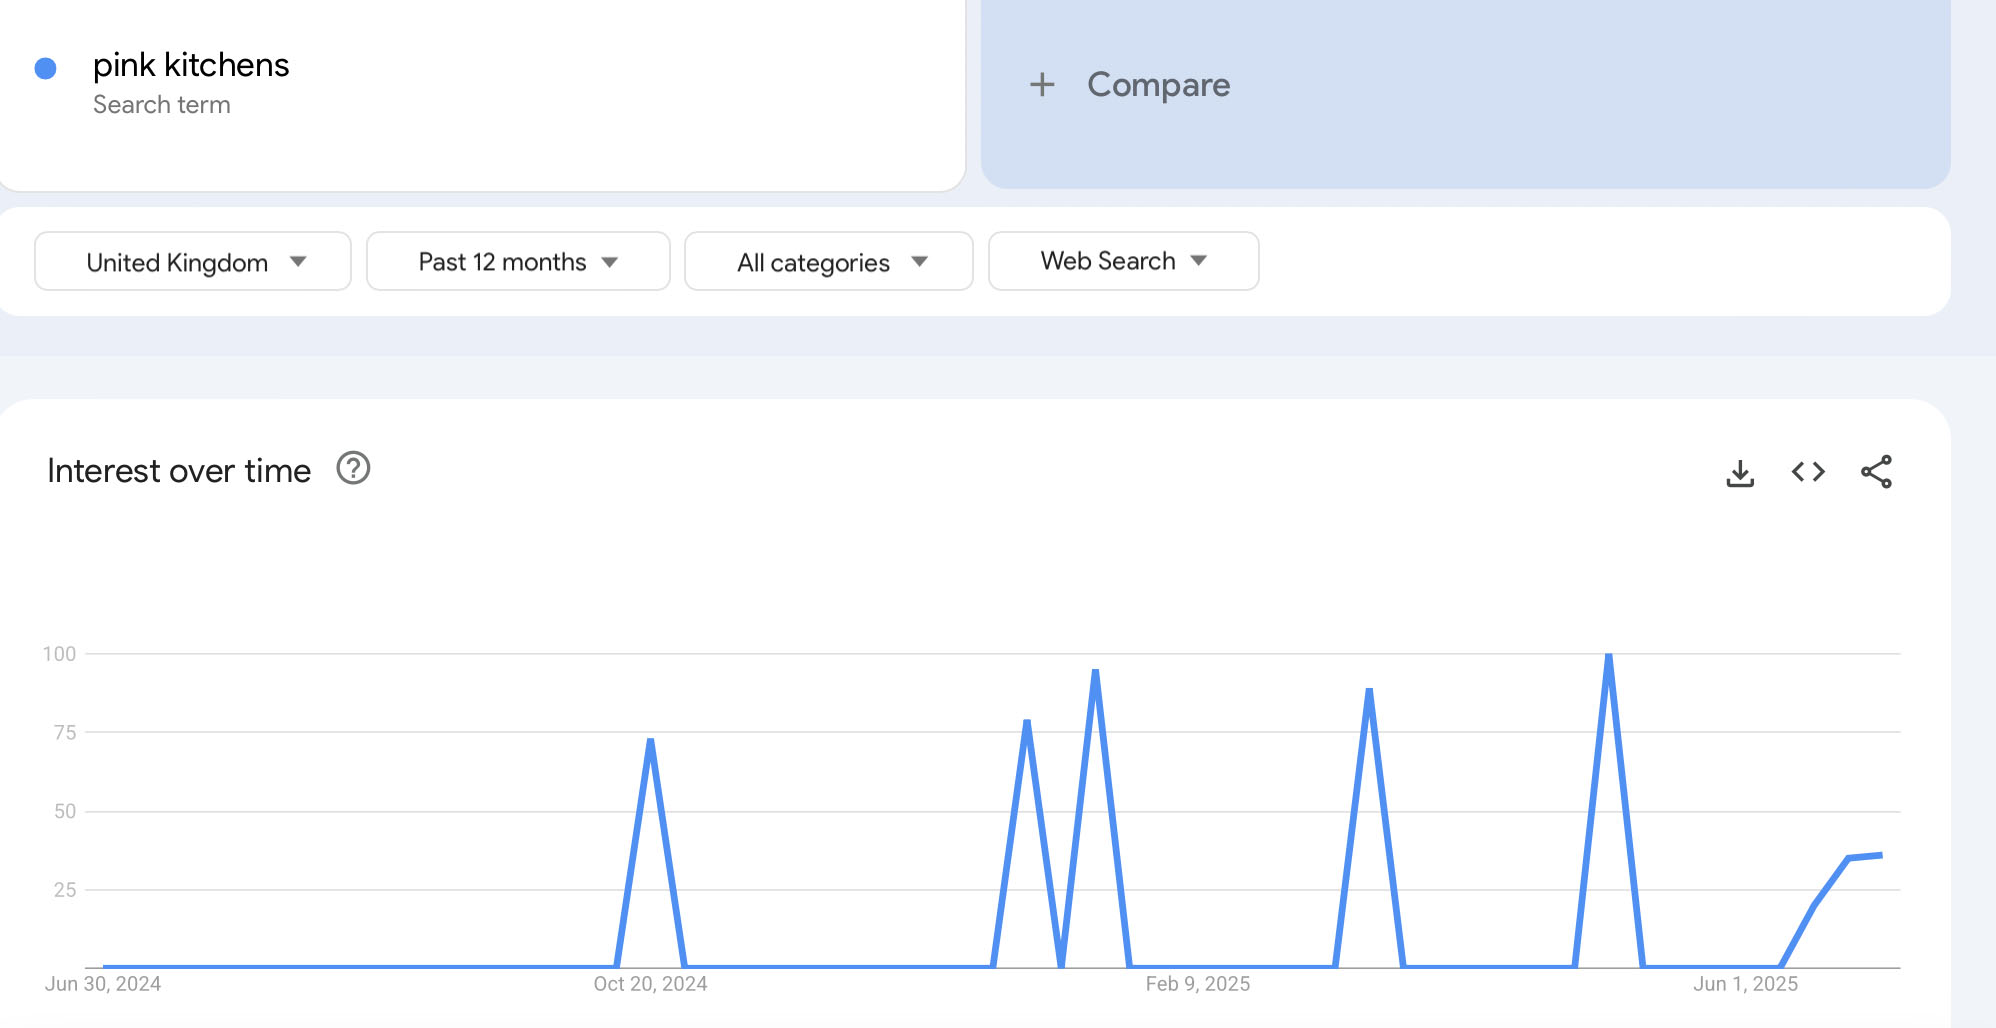
Task: Select the Oct 20, 2024 peak on chart
Action: point(651,740)
